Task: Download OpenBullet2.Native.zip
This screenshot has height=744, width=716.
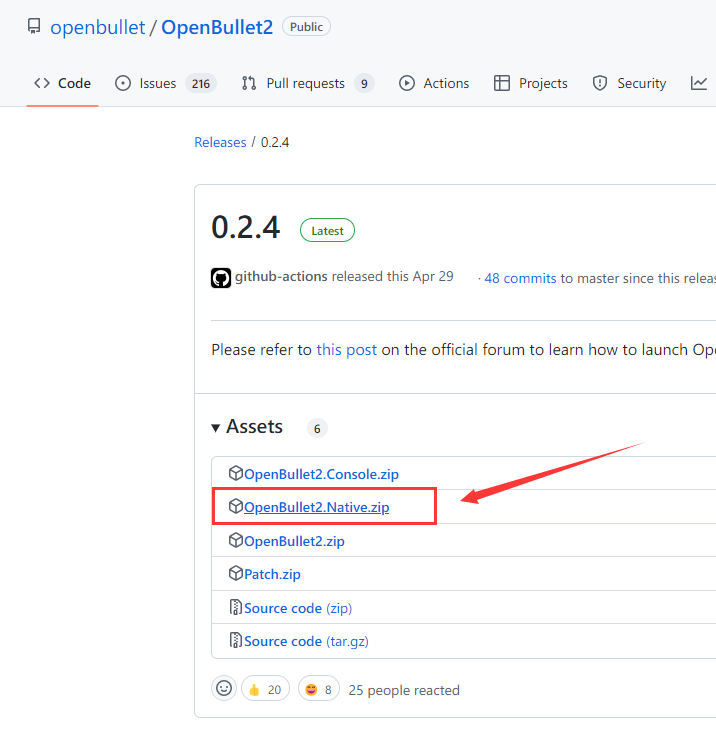Action: 316,507
